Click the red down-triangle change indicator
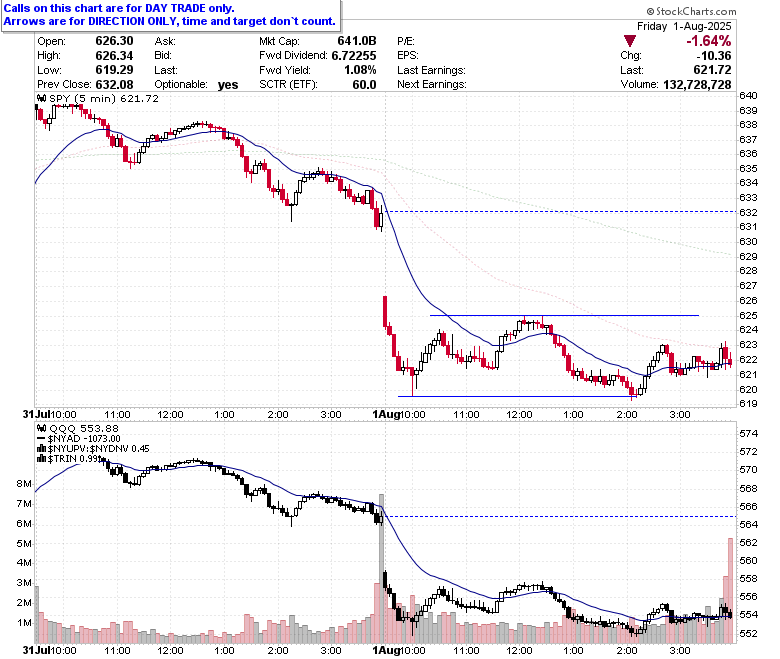The width and height of the screenshot is (780, 659). pos(630,41)
